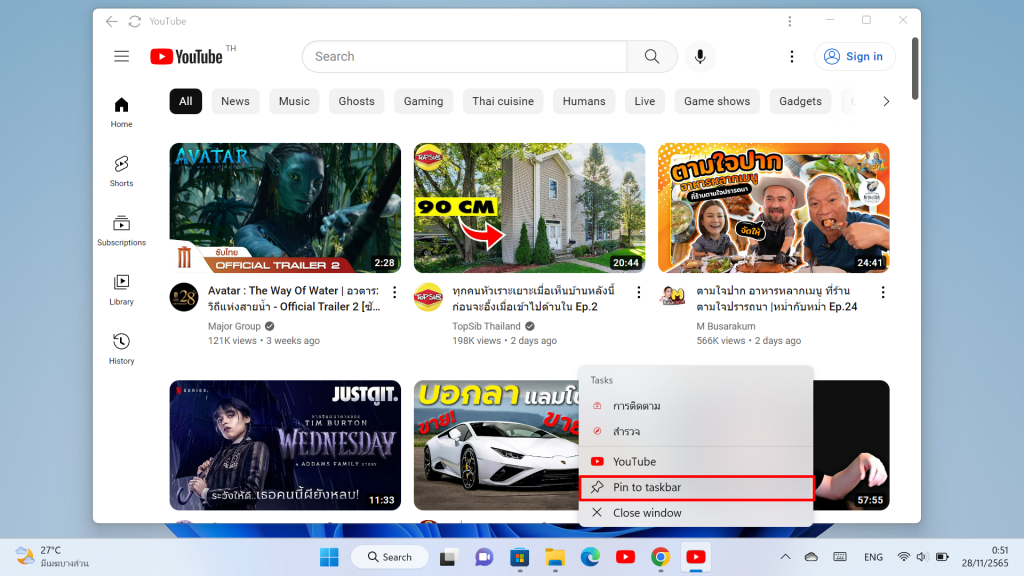This screenshot has height=576, width=1024.
Task: Select the Live category chip
Action: [x=645, y=101]
